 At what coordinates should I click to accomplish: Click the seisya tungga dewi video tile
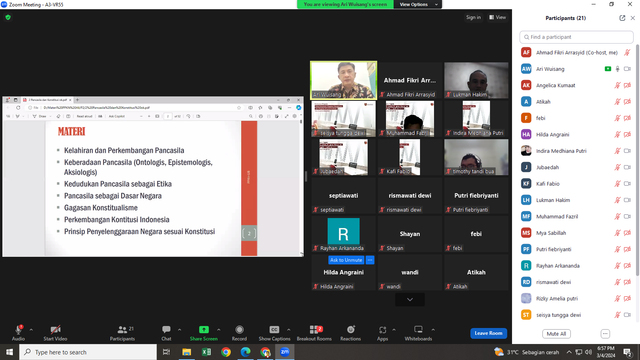(343, 119)
